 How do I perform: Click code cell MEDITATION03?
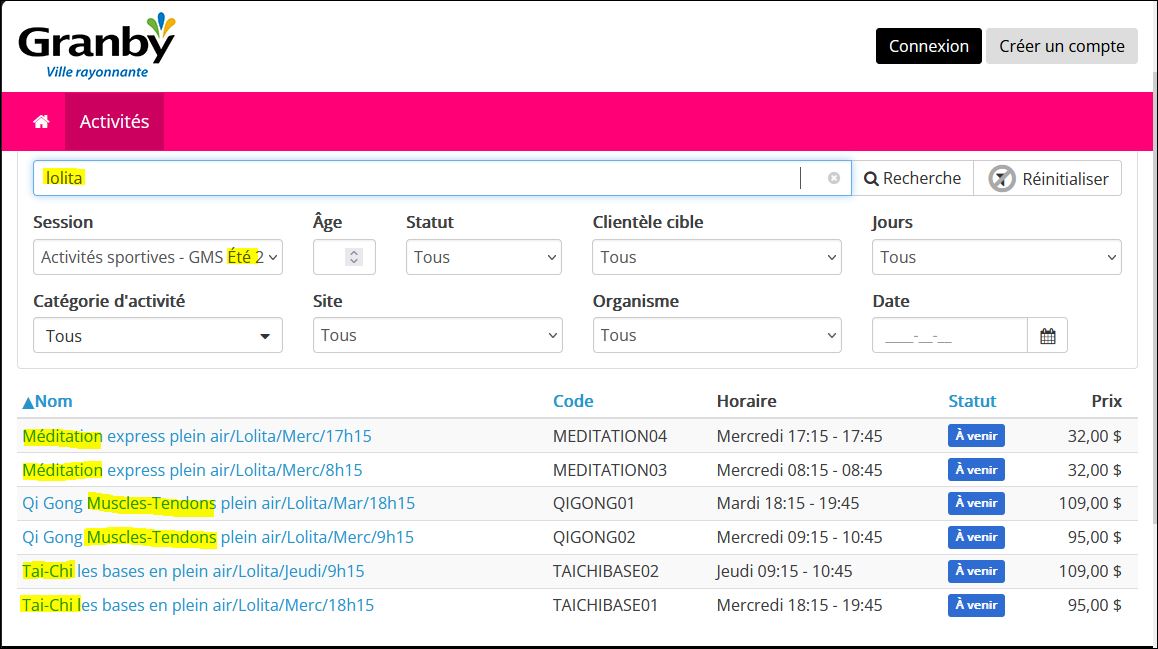point(610,470)
